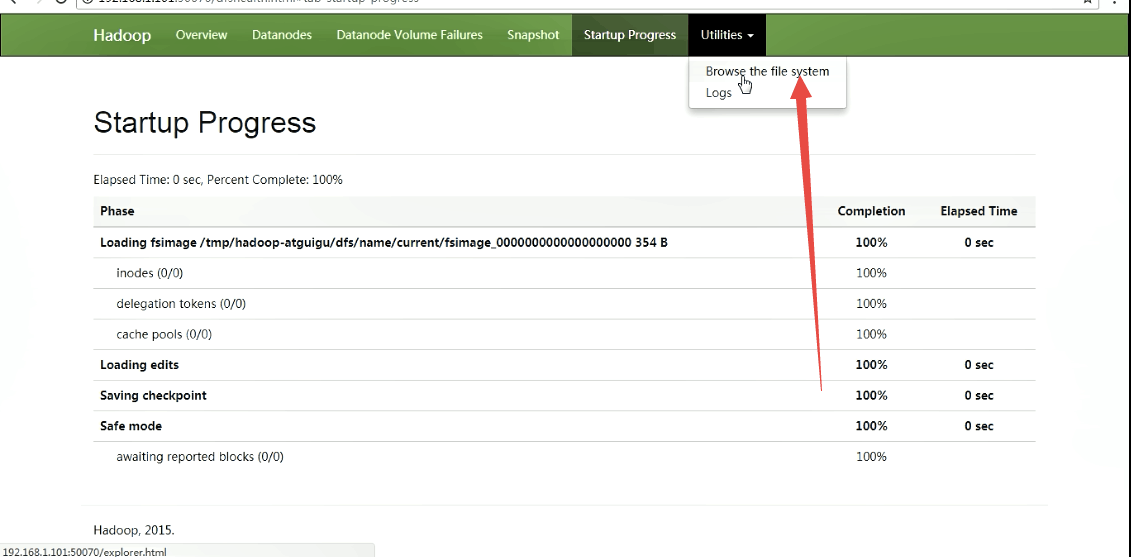This screenshot has width=1131, height=557.
Task: Select the Loading fsimage phase row text
Action: tap(384, 242)
